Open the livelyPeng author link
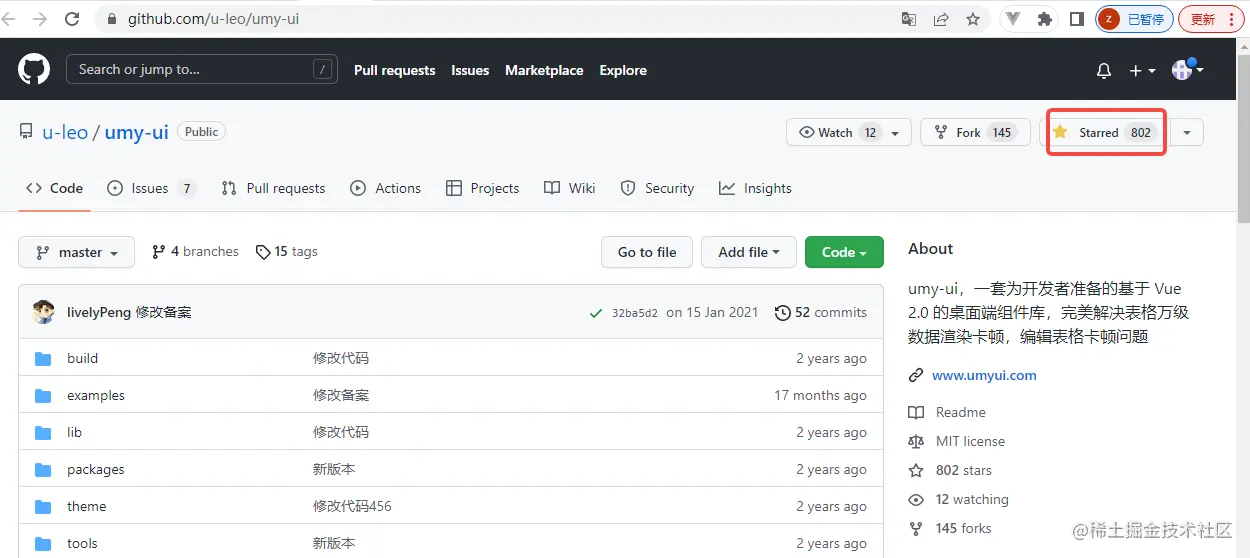This screenshot has width=1250, height=558. point(99,312)
